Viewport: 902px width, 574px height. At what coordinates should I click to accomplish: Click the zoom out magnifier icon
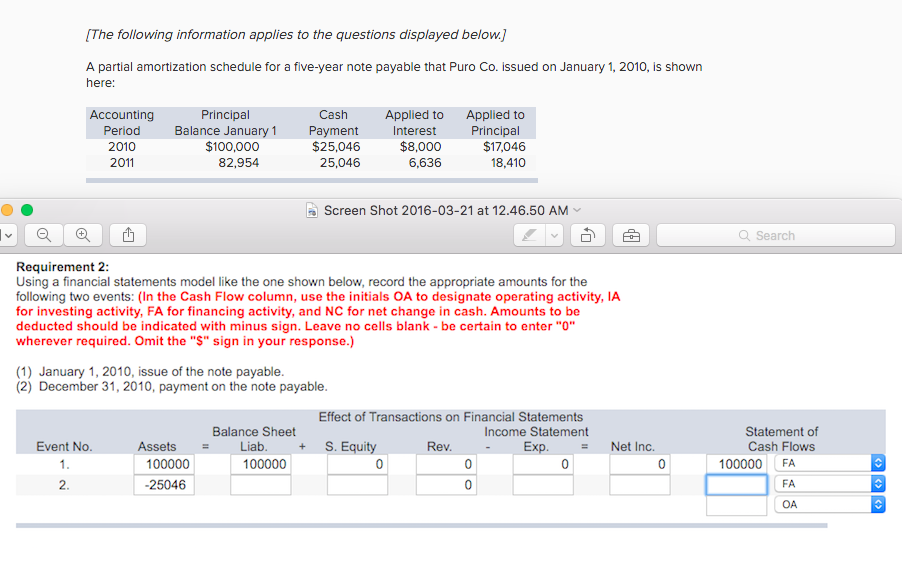coord(44,235)
